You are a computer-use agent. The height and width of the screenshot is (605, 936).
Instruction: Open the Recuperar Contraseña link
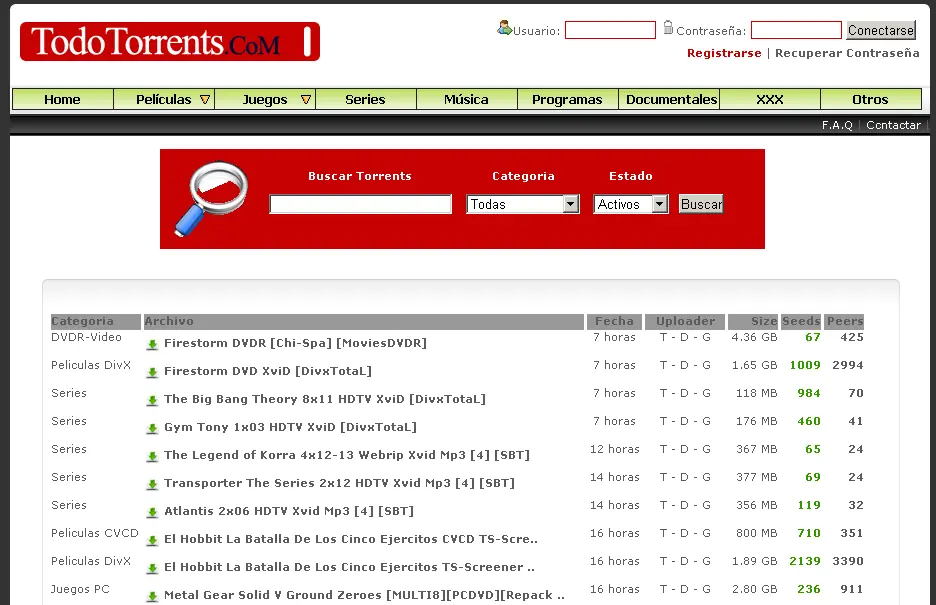(847, 53)
